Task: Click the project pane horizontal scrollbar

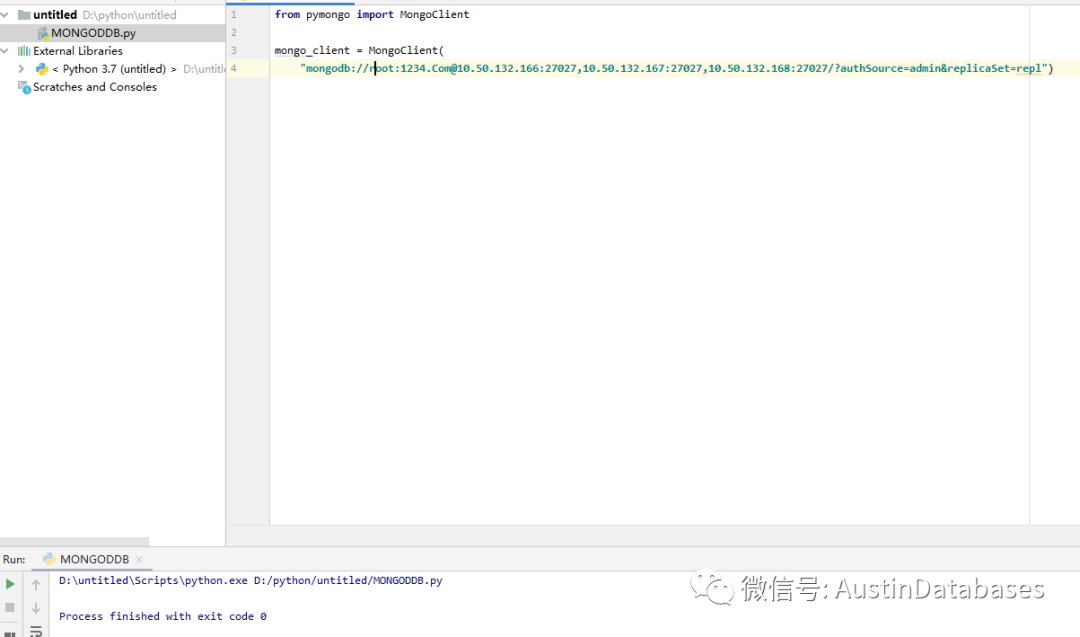Action: tap(74, 541)
